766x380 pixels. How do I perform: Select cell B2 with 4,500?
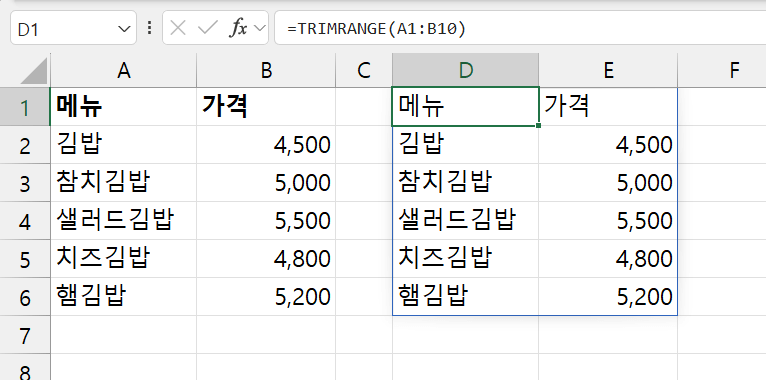[266, 145]
